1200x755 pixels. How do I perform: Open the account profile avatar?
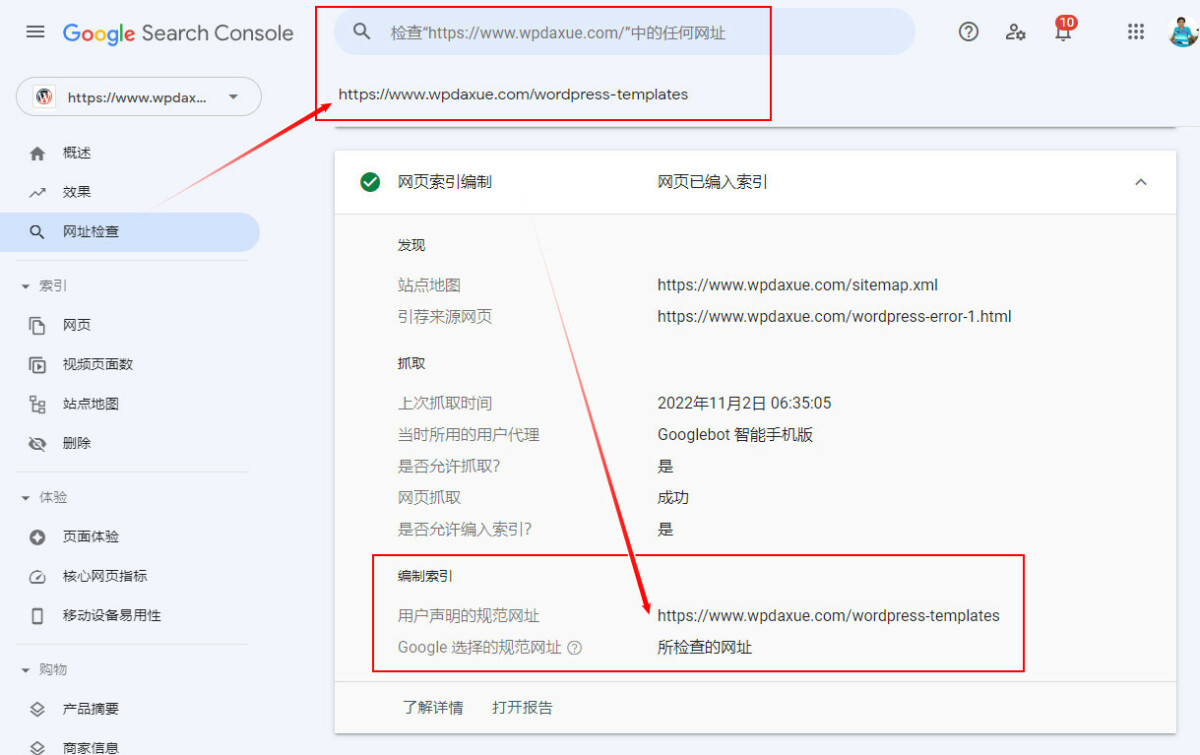[x=1182, y=31]
